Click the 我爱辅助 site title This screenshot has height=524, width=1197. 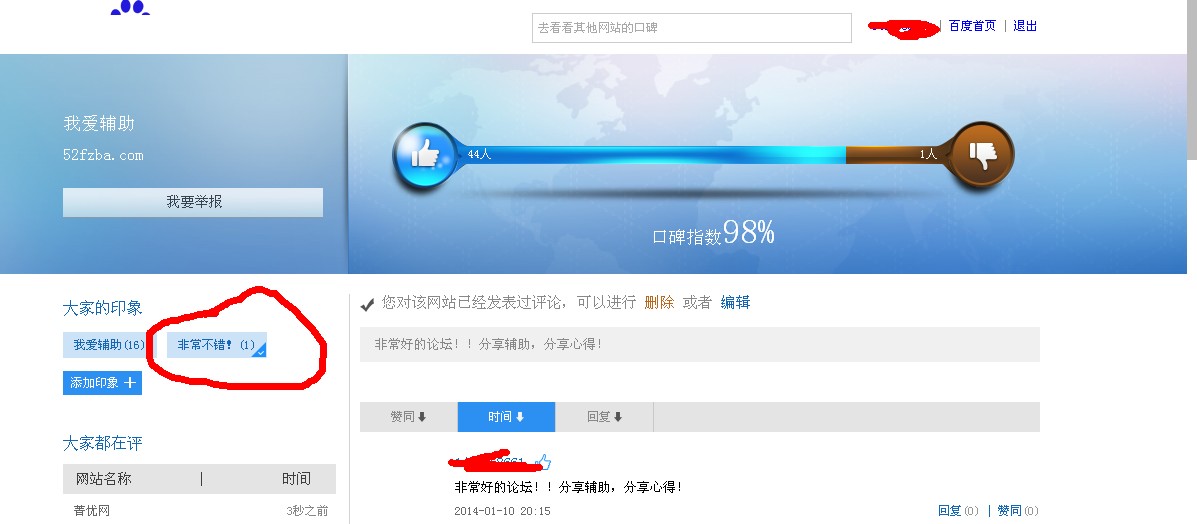[99, 124]
